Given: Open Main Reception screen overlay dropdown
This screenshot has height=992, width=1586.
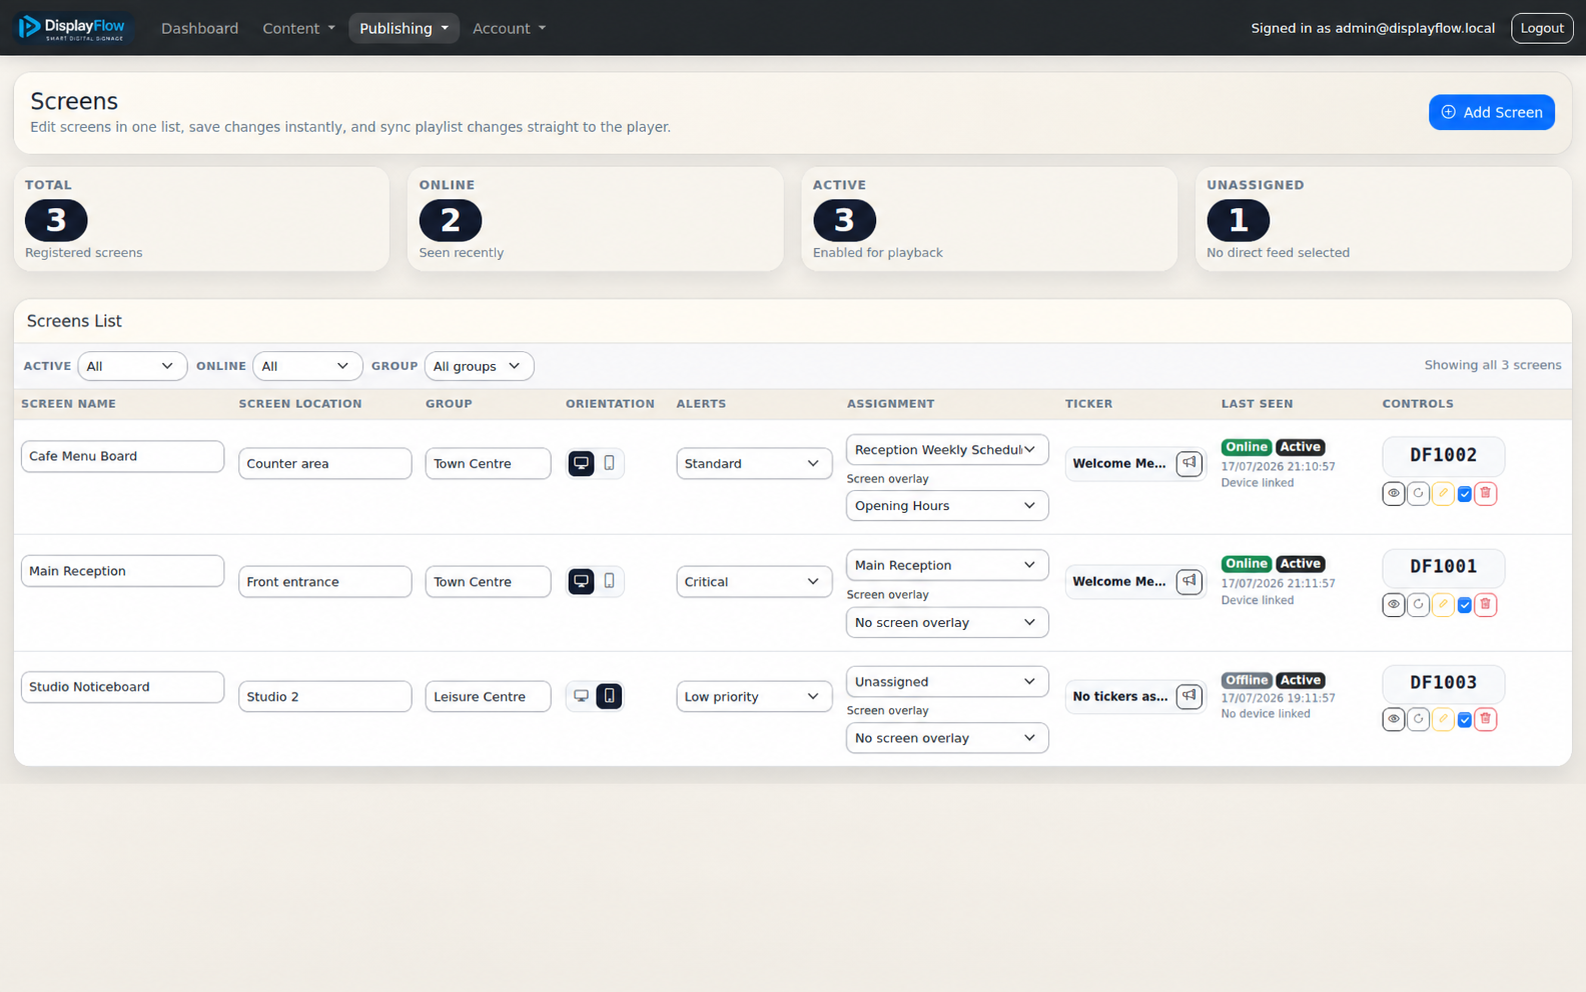Looking at the screenshot, I should (x=947, y=623).
